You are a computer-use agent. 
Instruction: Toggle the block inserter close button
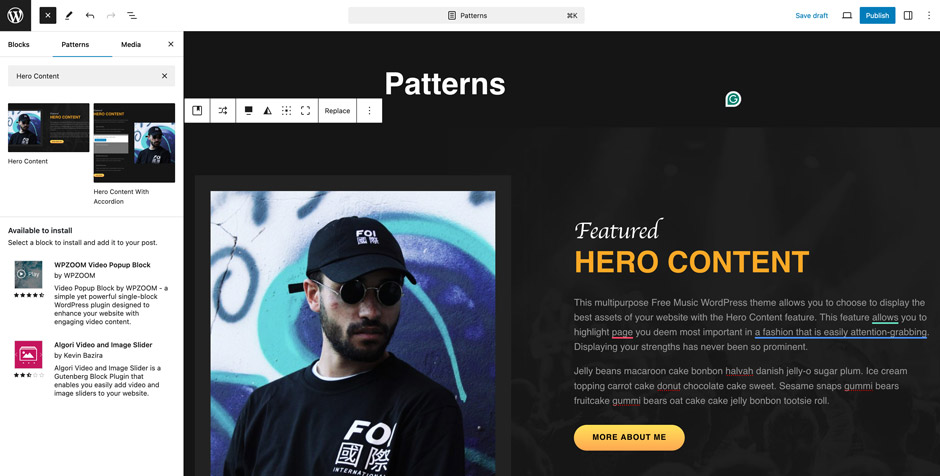coord(48,16)
